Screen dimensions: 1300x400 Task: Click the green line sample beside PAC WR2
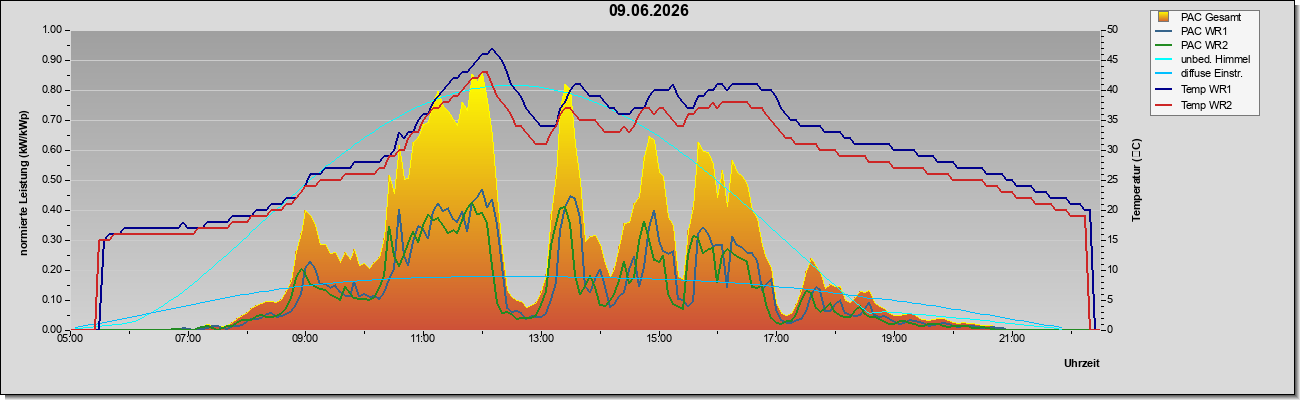1165,45
